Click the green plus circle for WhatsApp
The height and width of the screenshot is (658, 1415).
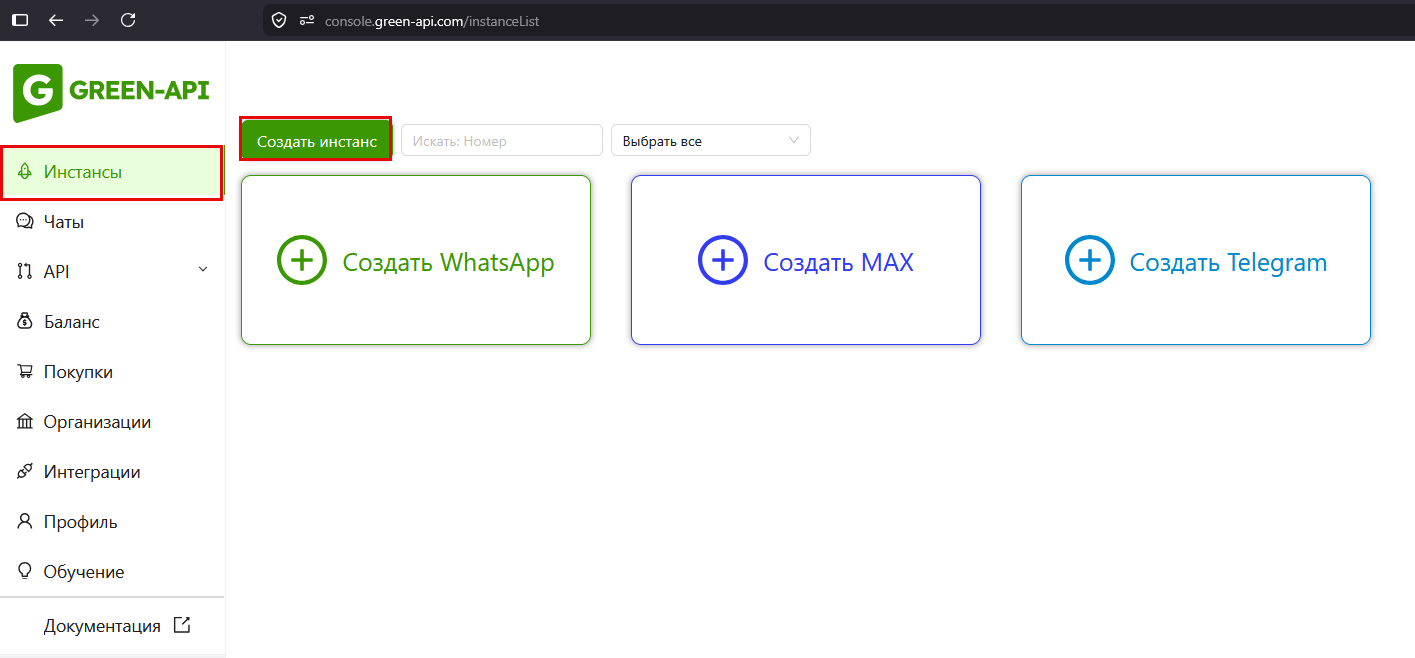tap(302, 260)
